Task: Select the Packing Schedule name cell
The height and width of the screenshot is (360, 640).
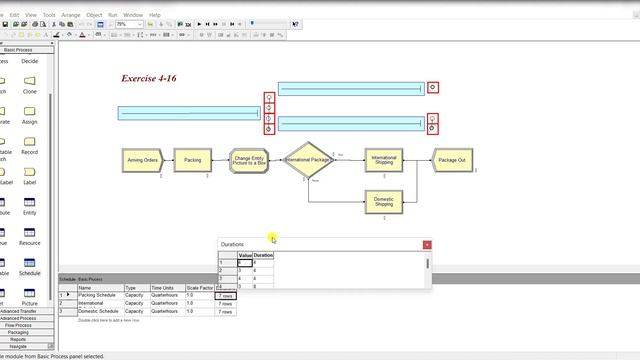Action: click(100, 295)
